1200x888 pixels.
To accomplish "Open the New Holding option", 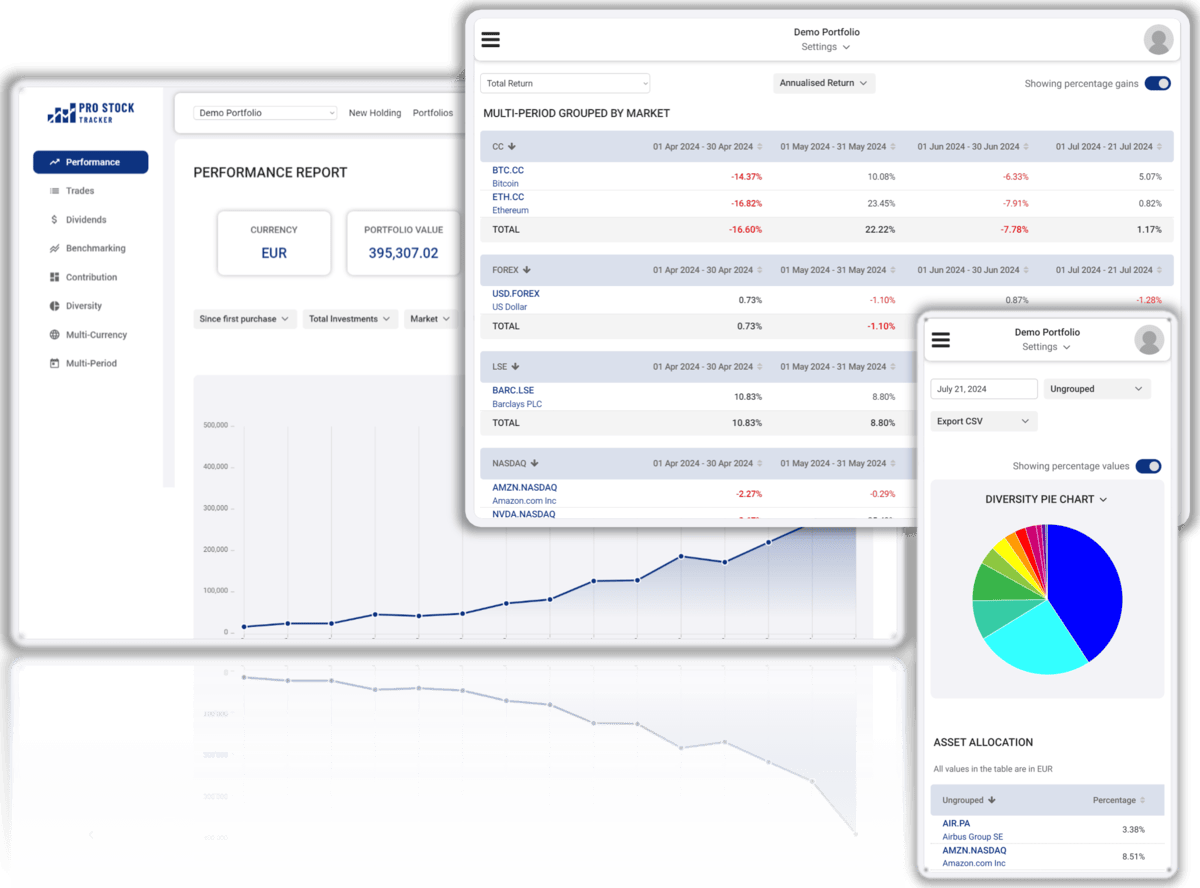I will pos(374,113).
